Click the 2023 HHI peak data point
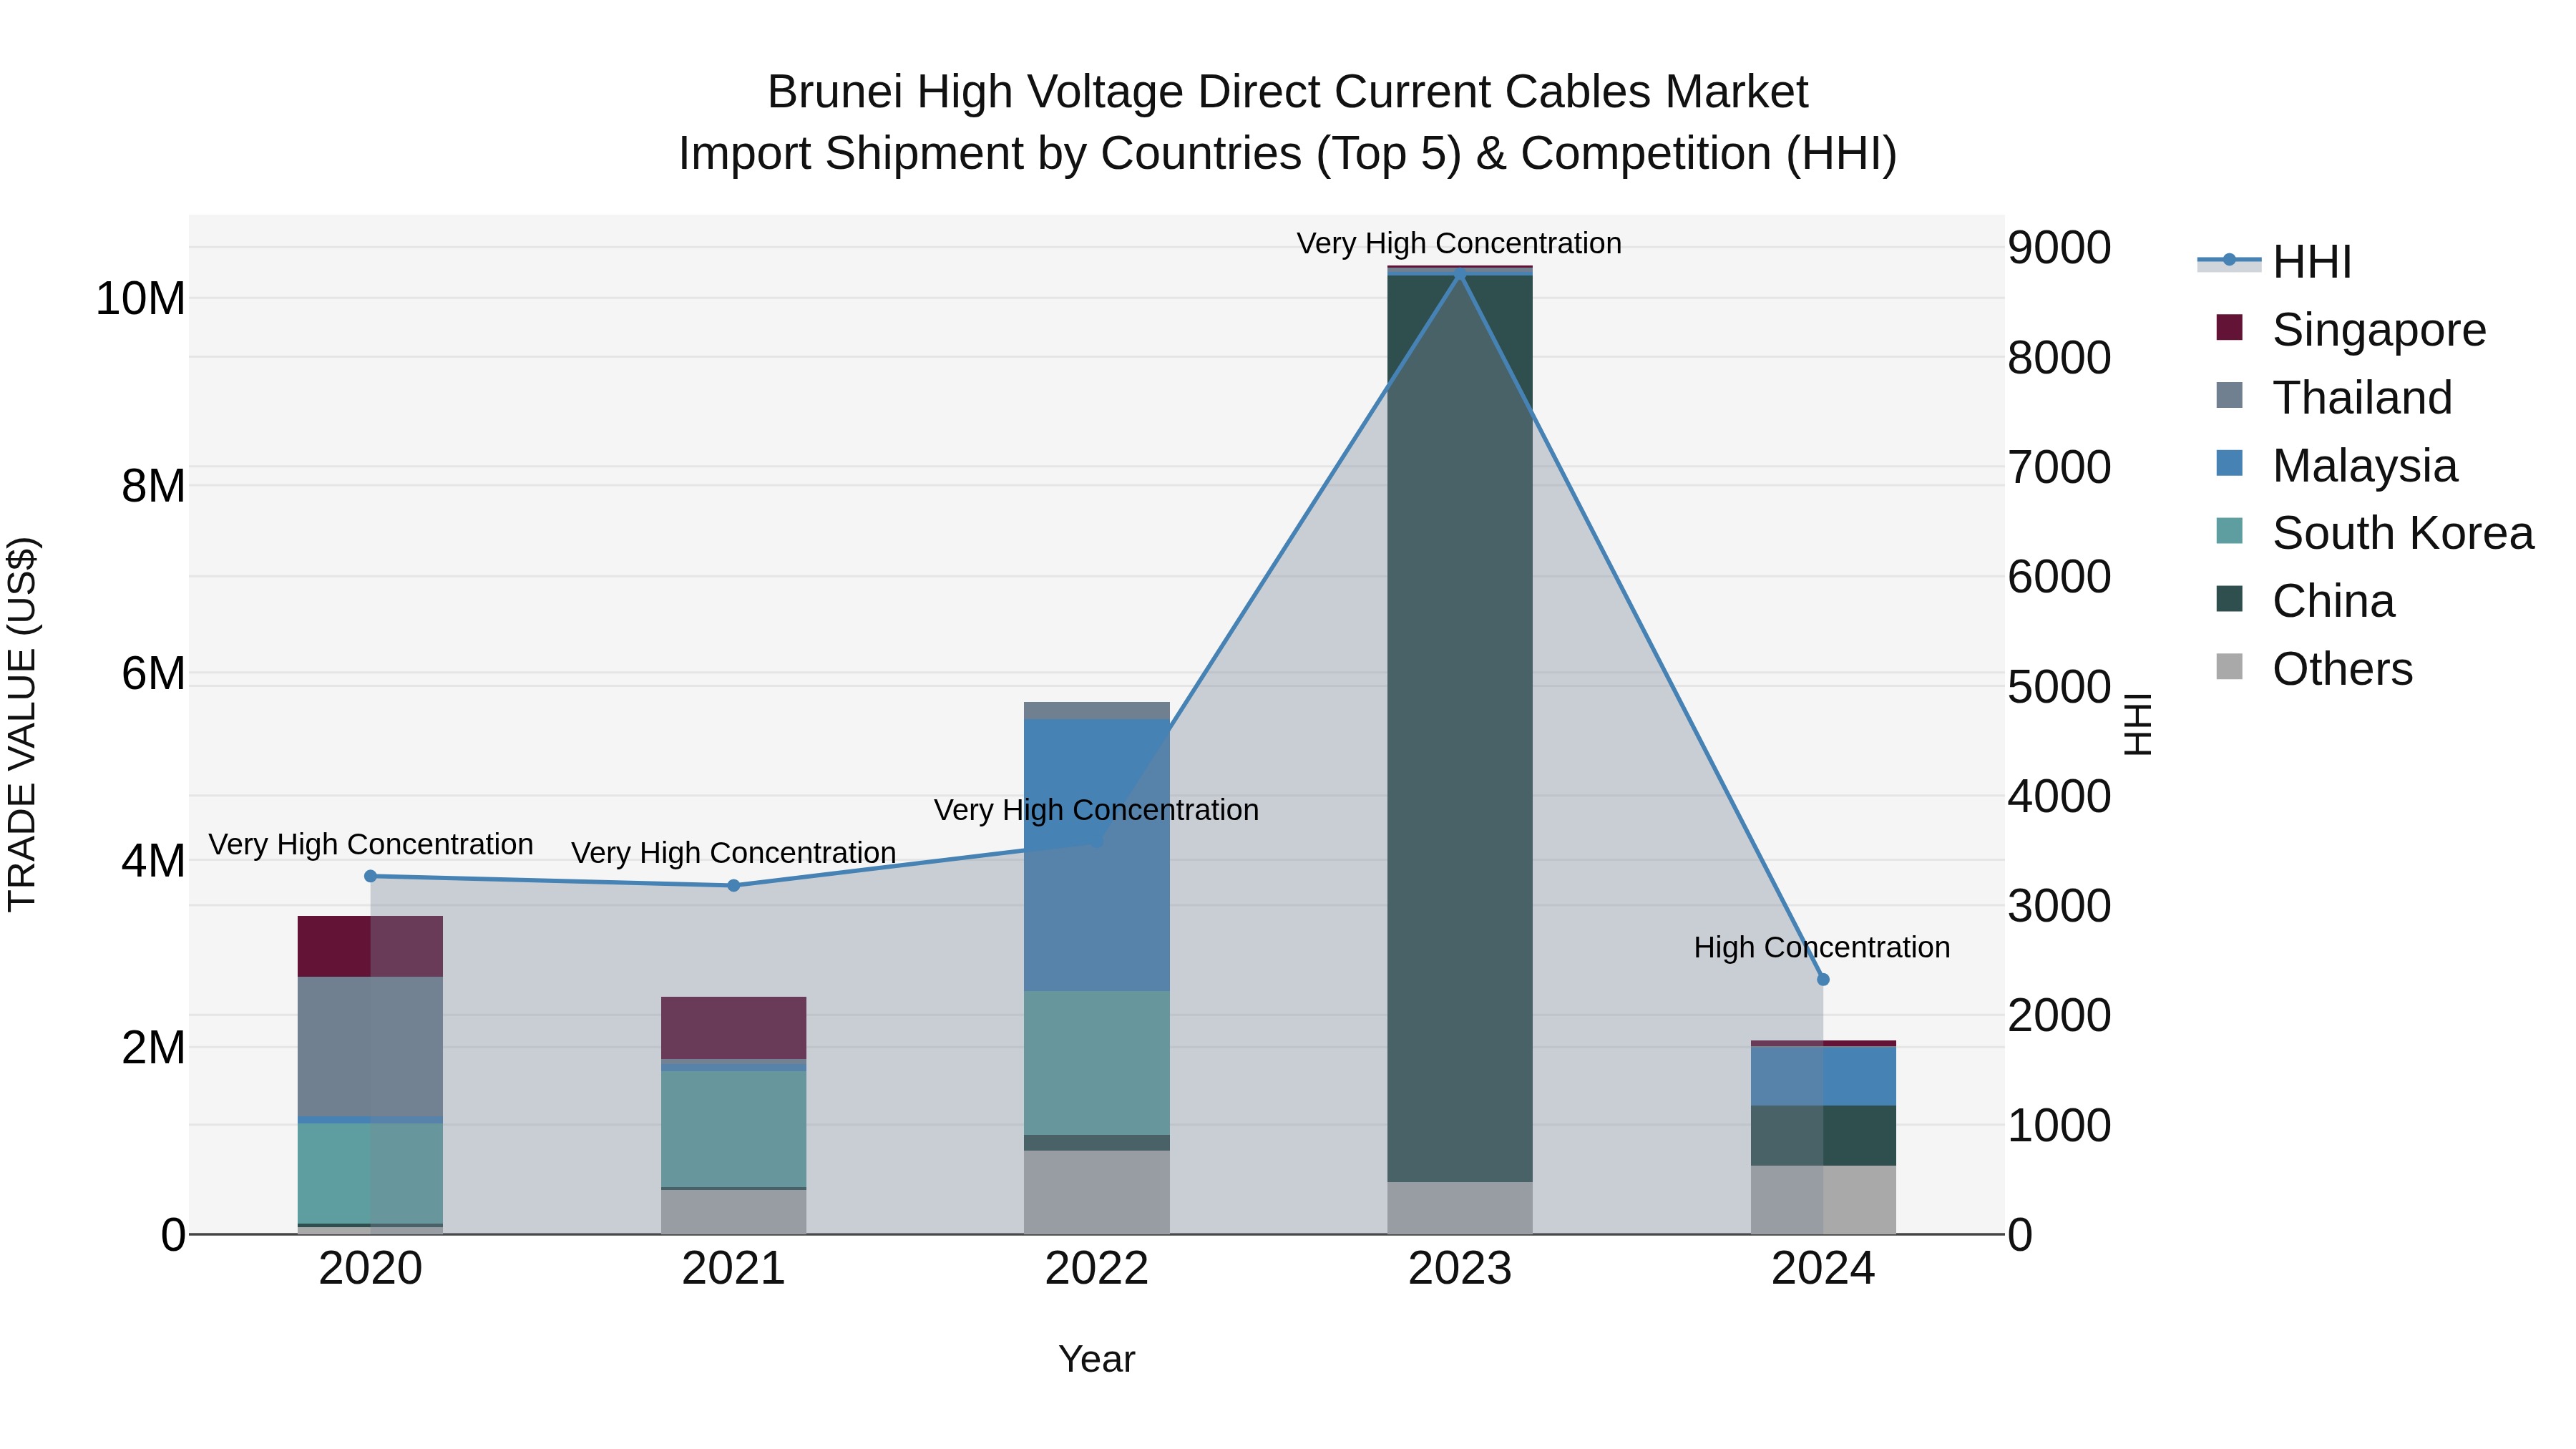Image resolution: width=2576 pixels, height=1449 pixels. click(x=1460, y=273)
